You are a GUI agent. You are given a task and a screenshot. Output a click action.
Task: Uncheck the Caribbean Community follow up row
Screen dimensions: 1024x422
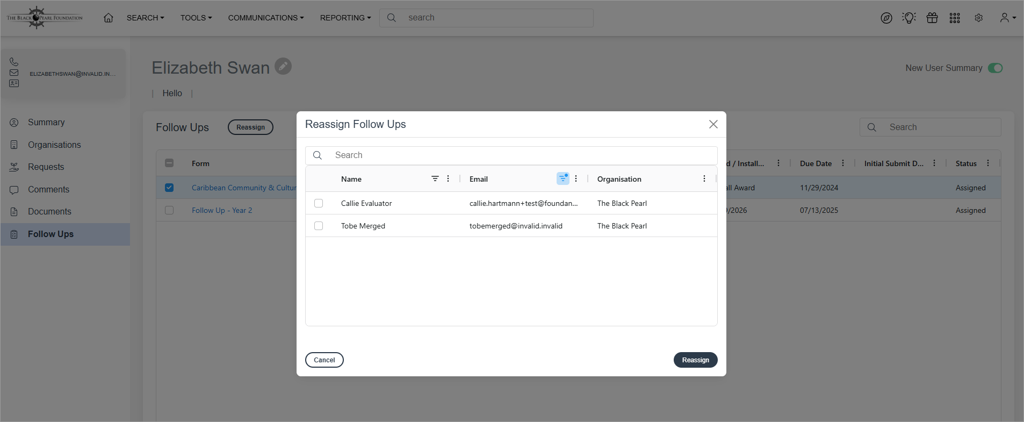tap(169, 187)
